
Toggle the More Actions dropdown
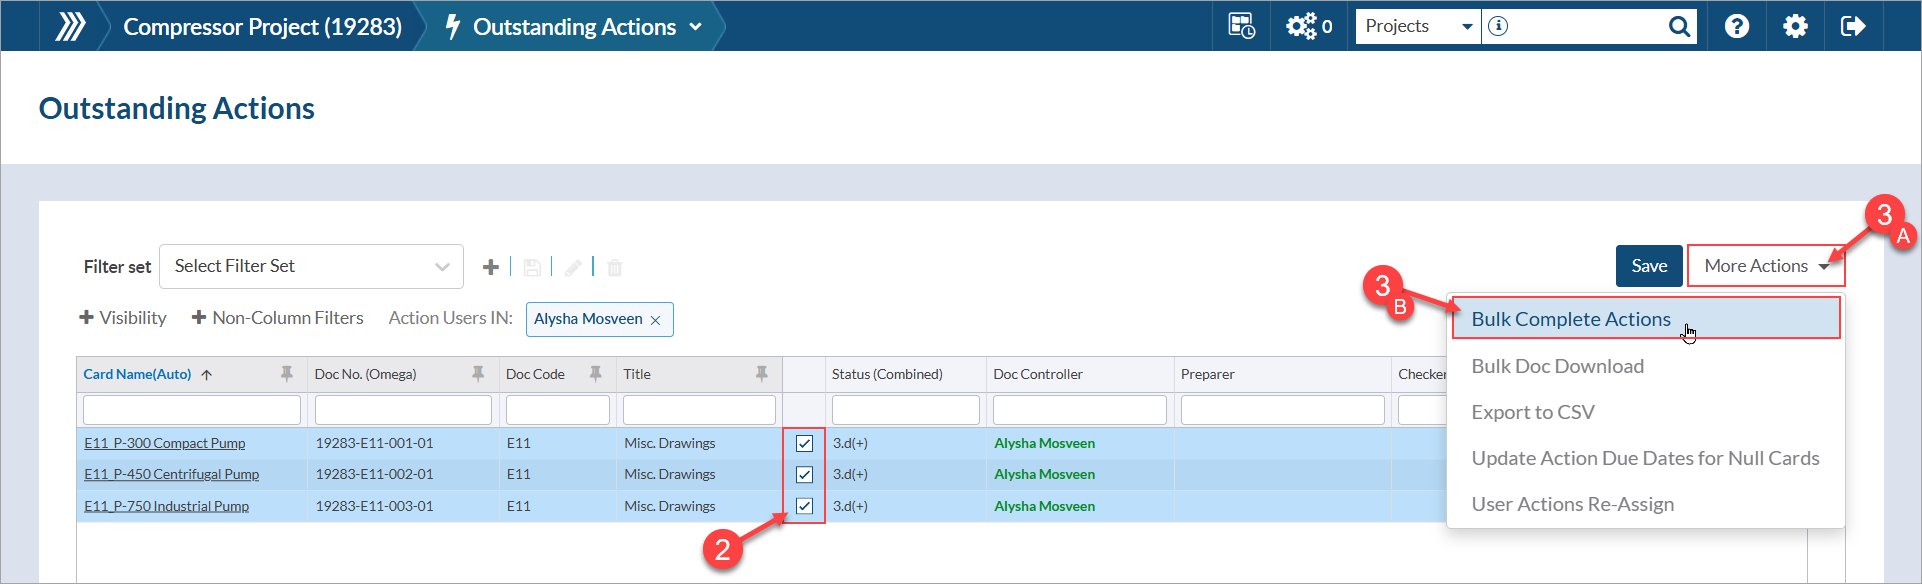tap(1766, 266)
